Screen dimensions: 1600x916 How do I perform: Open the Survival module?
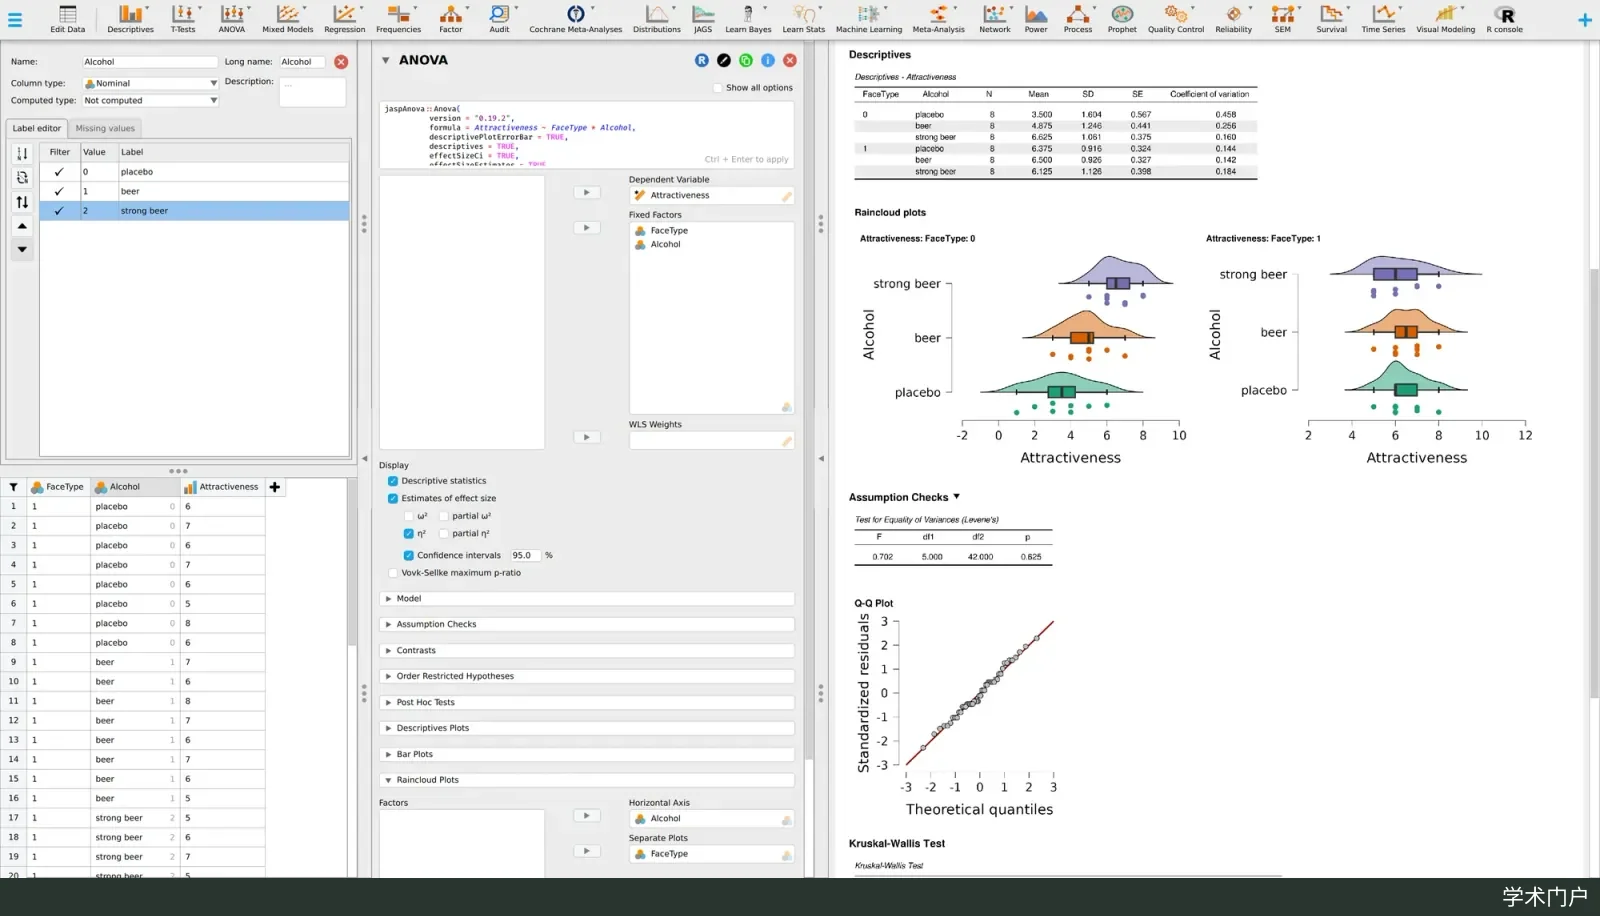click(x=1331, y=18)
